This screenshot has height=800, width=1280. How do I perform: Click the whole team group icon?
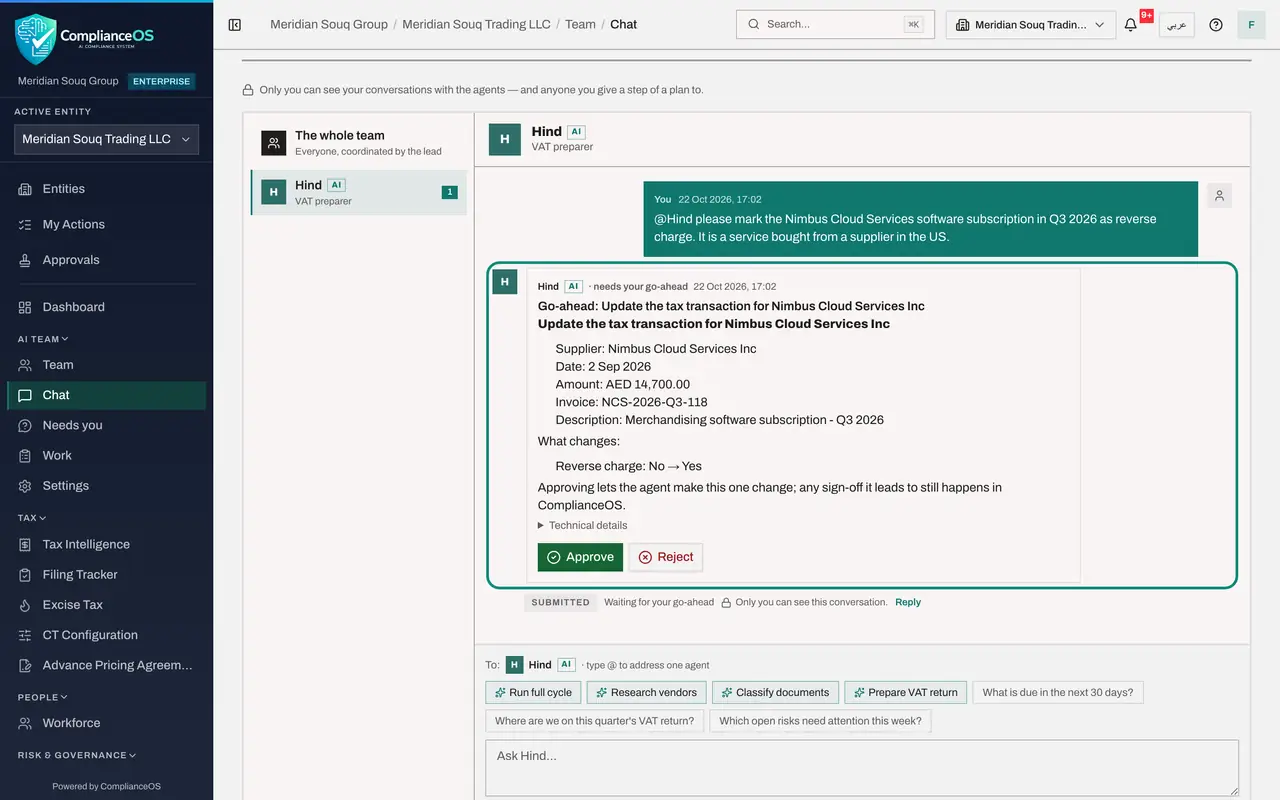pos(273,143)
